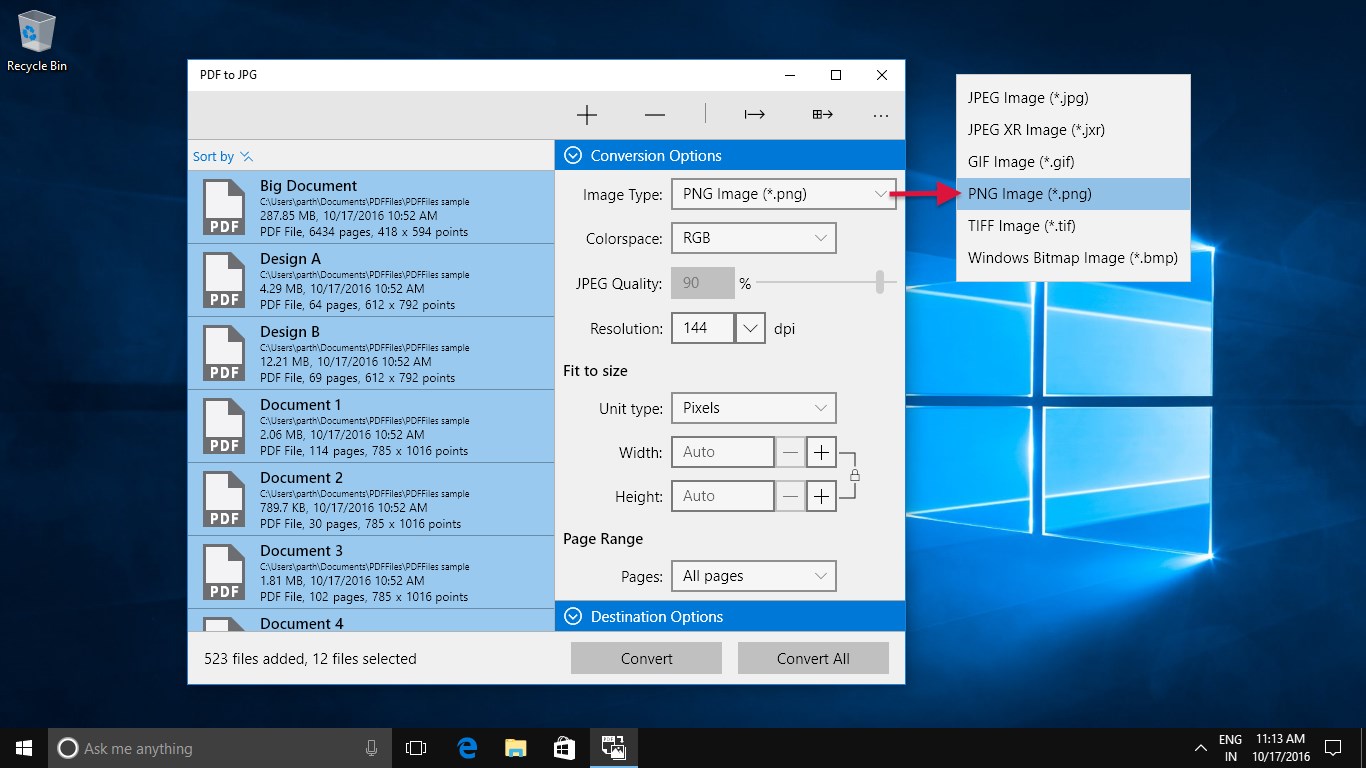This screenshot has width=1366, height=768.
Task: Click the convert all grid-arrow toolbar icon
Action: (x=822, y=115)
